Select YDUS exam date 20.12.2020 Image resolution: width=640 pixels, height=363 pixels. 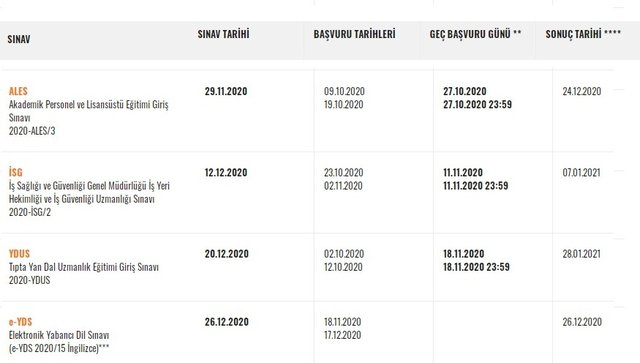227,254
